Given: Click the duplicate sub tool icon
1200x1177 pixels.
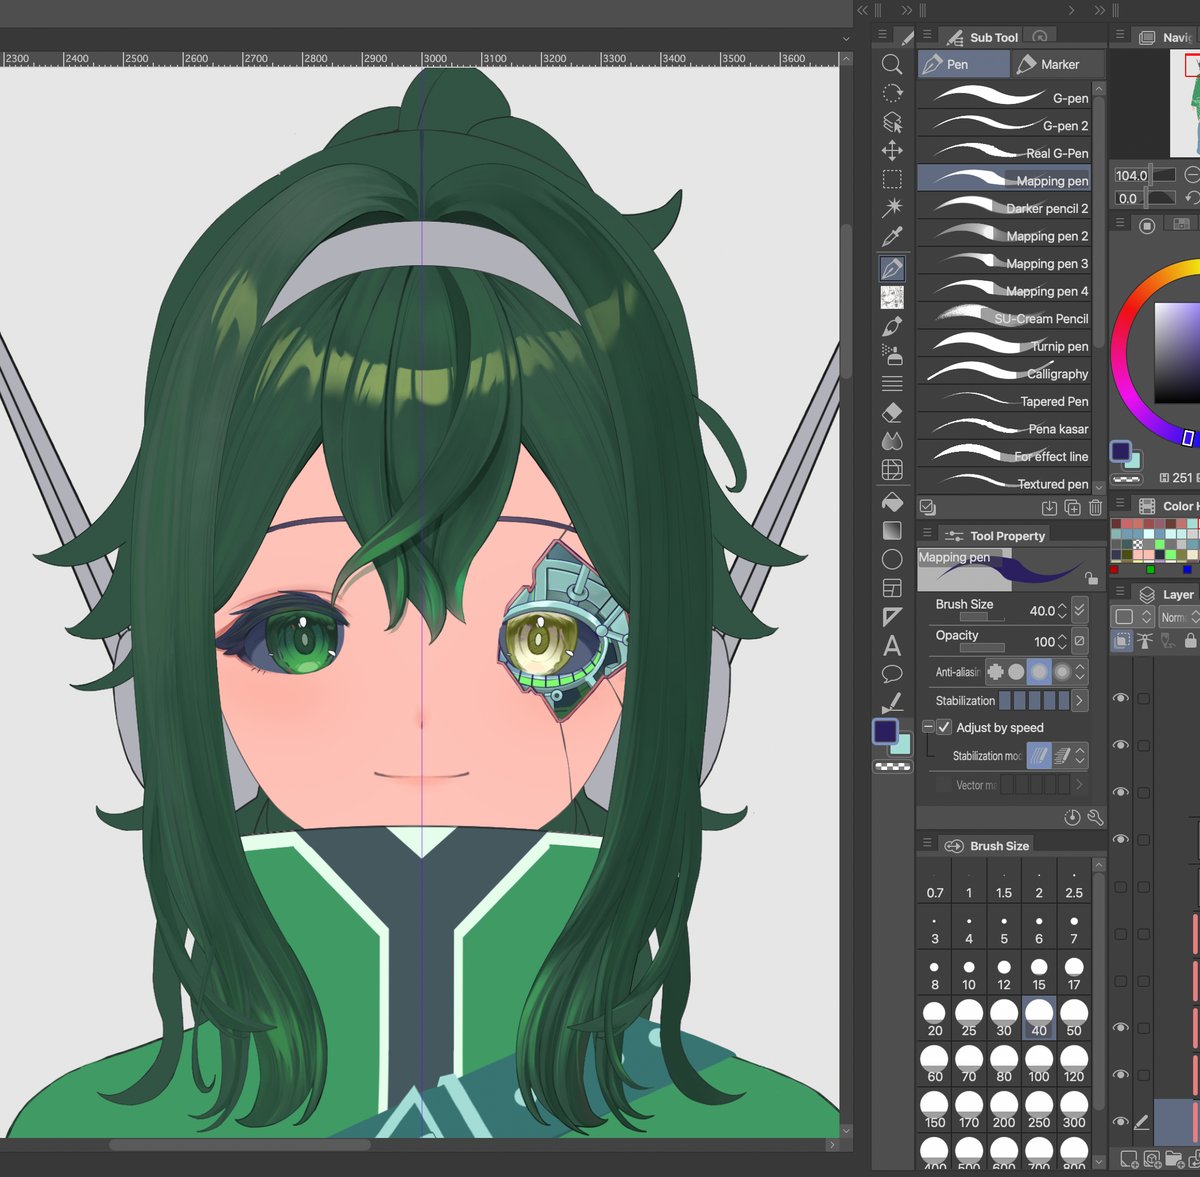Looking at the screenshot, I should [1072, 508].
